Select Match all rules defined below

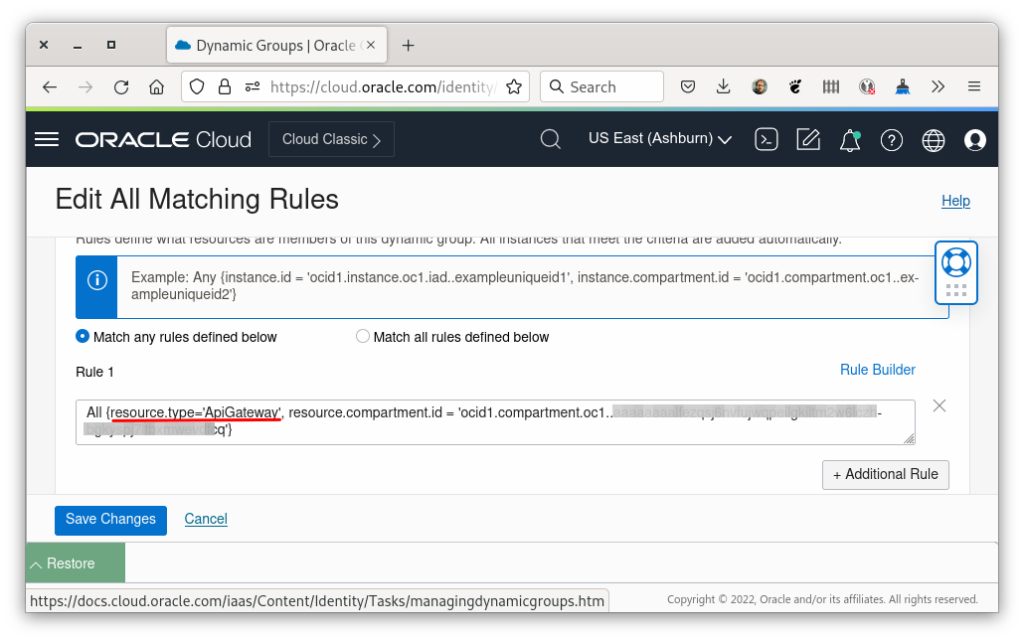pyautogui.click(x=363, y=336)
